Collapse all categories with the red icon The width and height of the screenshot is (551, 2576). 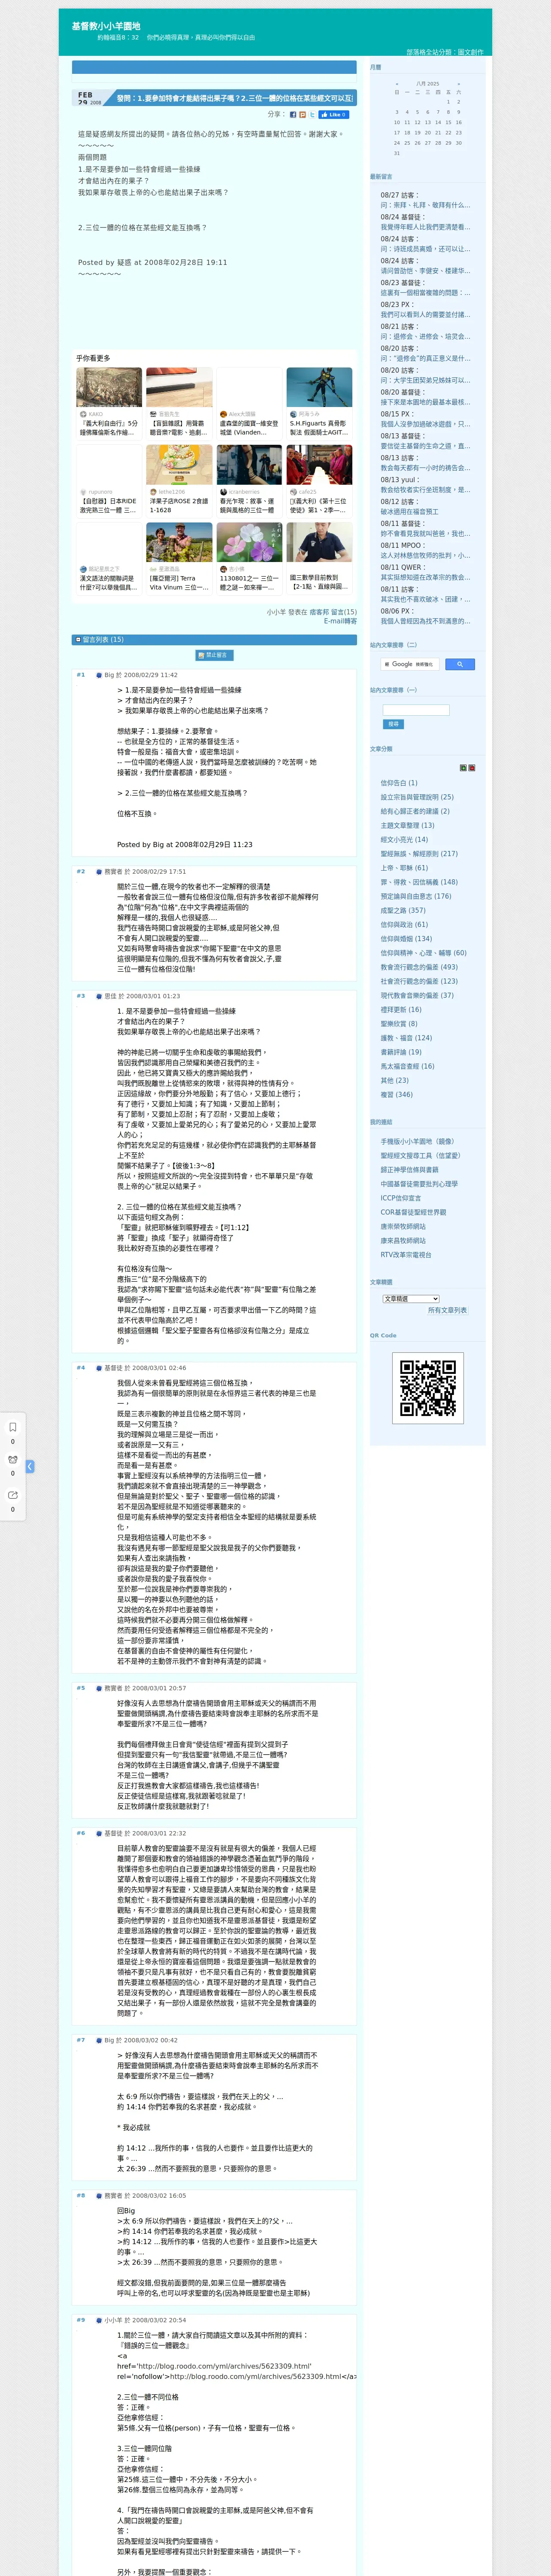click(x=472, y=768)
